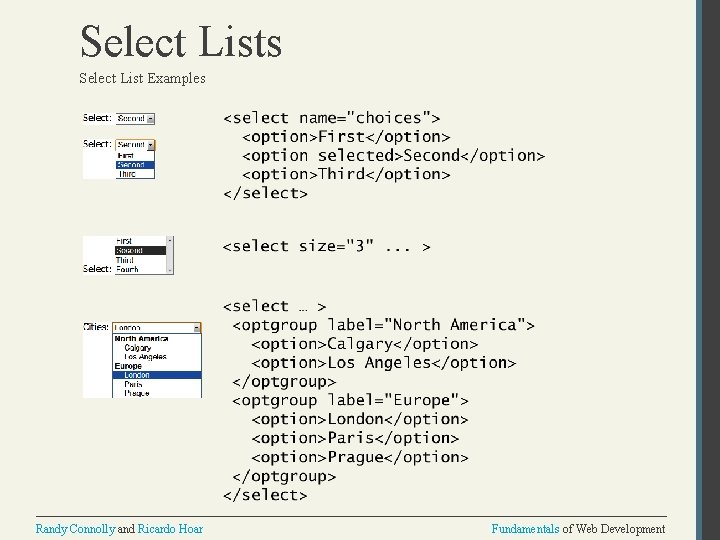Select 'Fourth' in the size 3 listbox

click(140, 269)
